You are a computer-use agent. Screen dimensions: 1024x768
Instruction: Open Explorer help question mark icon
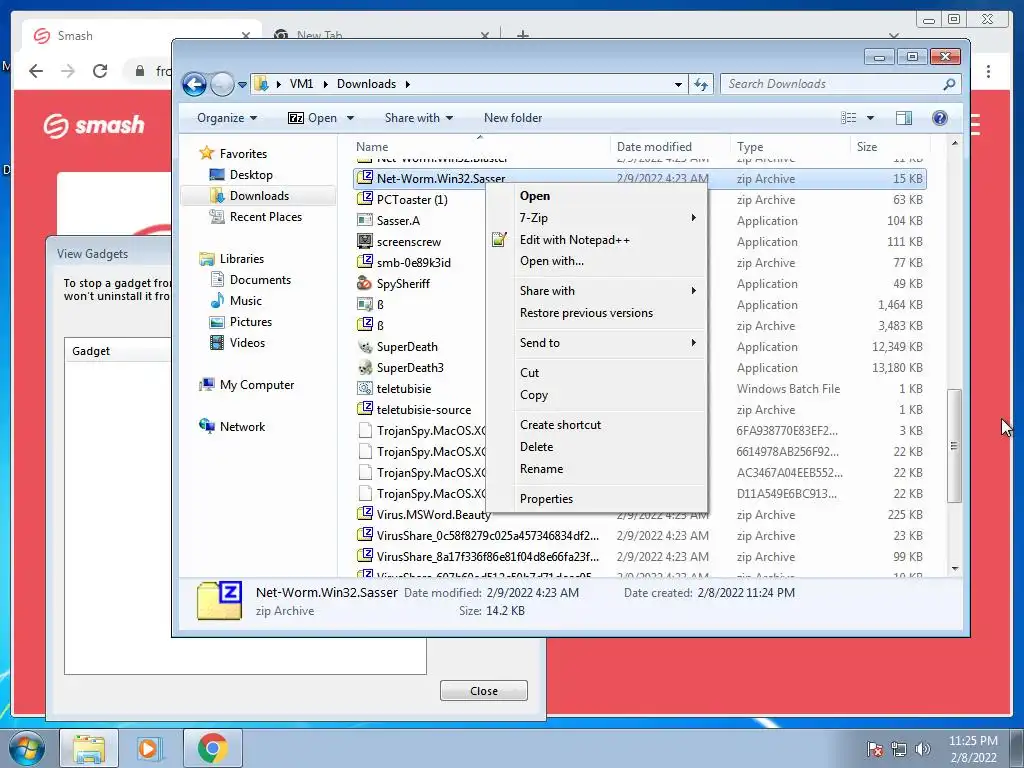coord(940,118)
